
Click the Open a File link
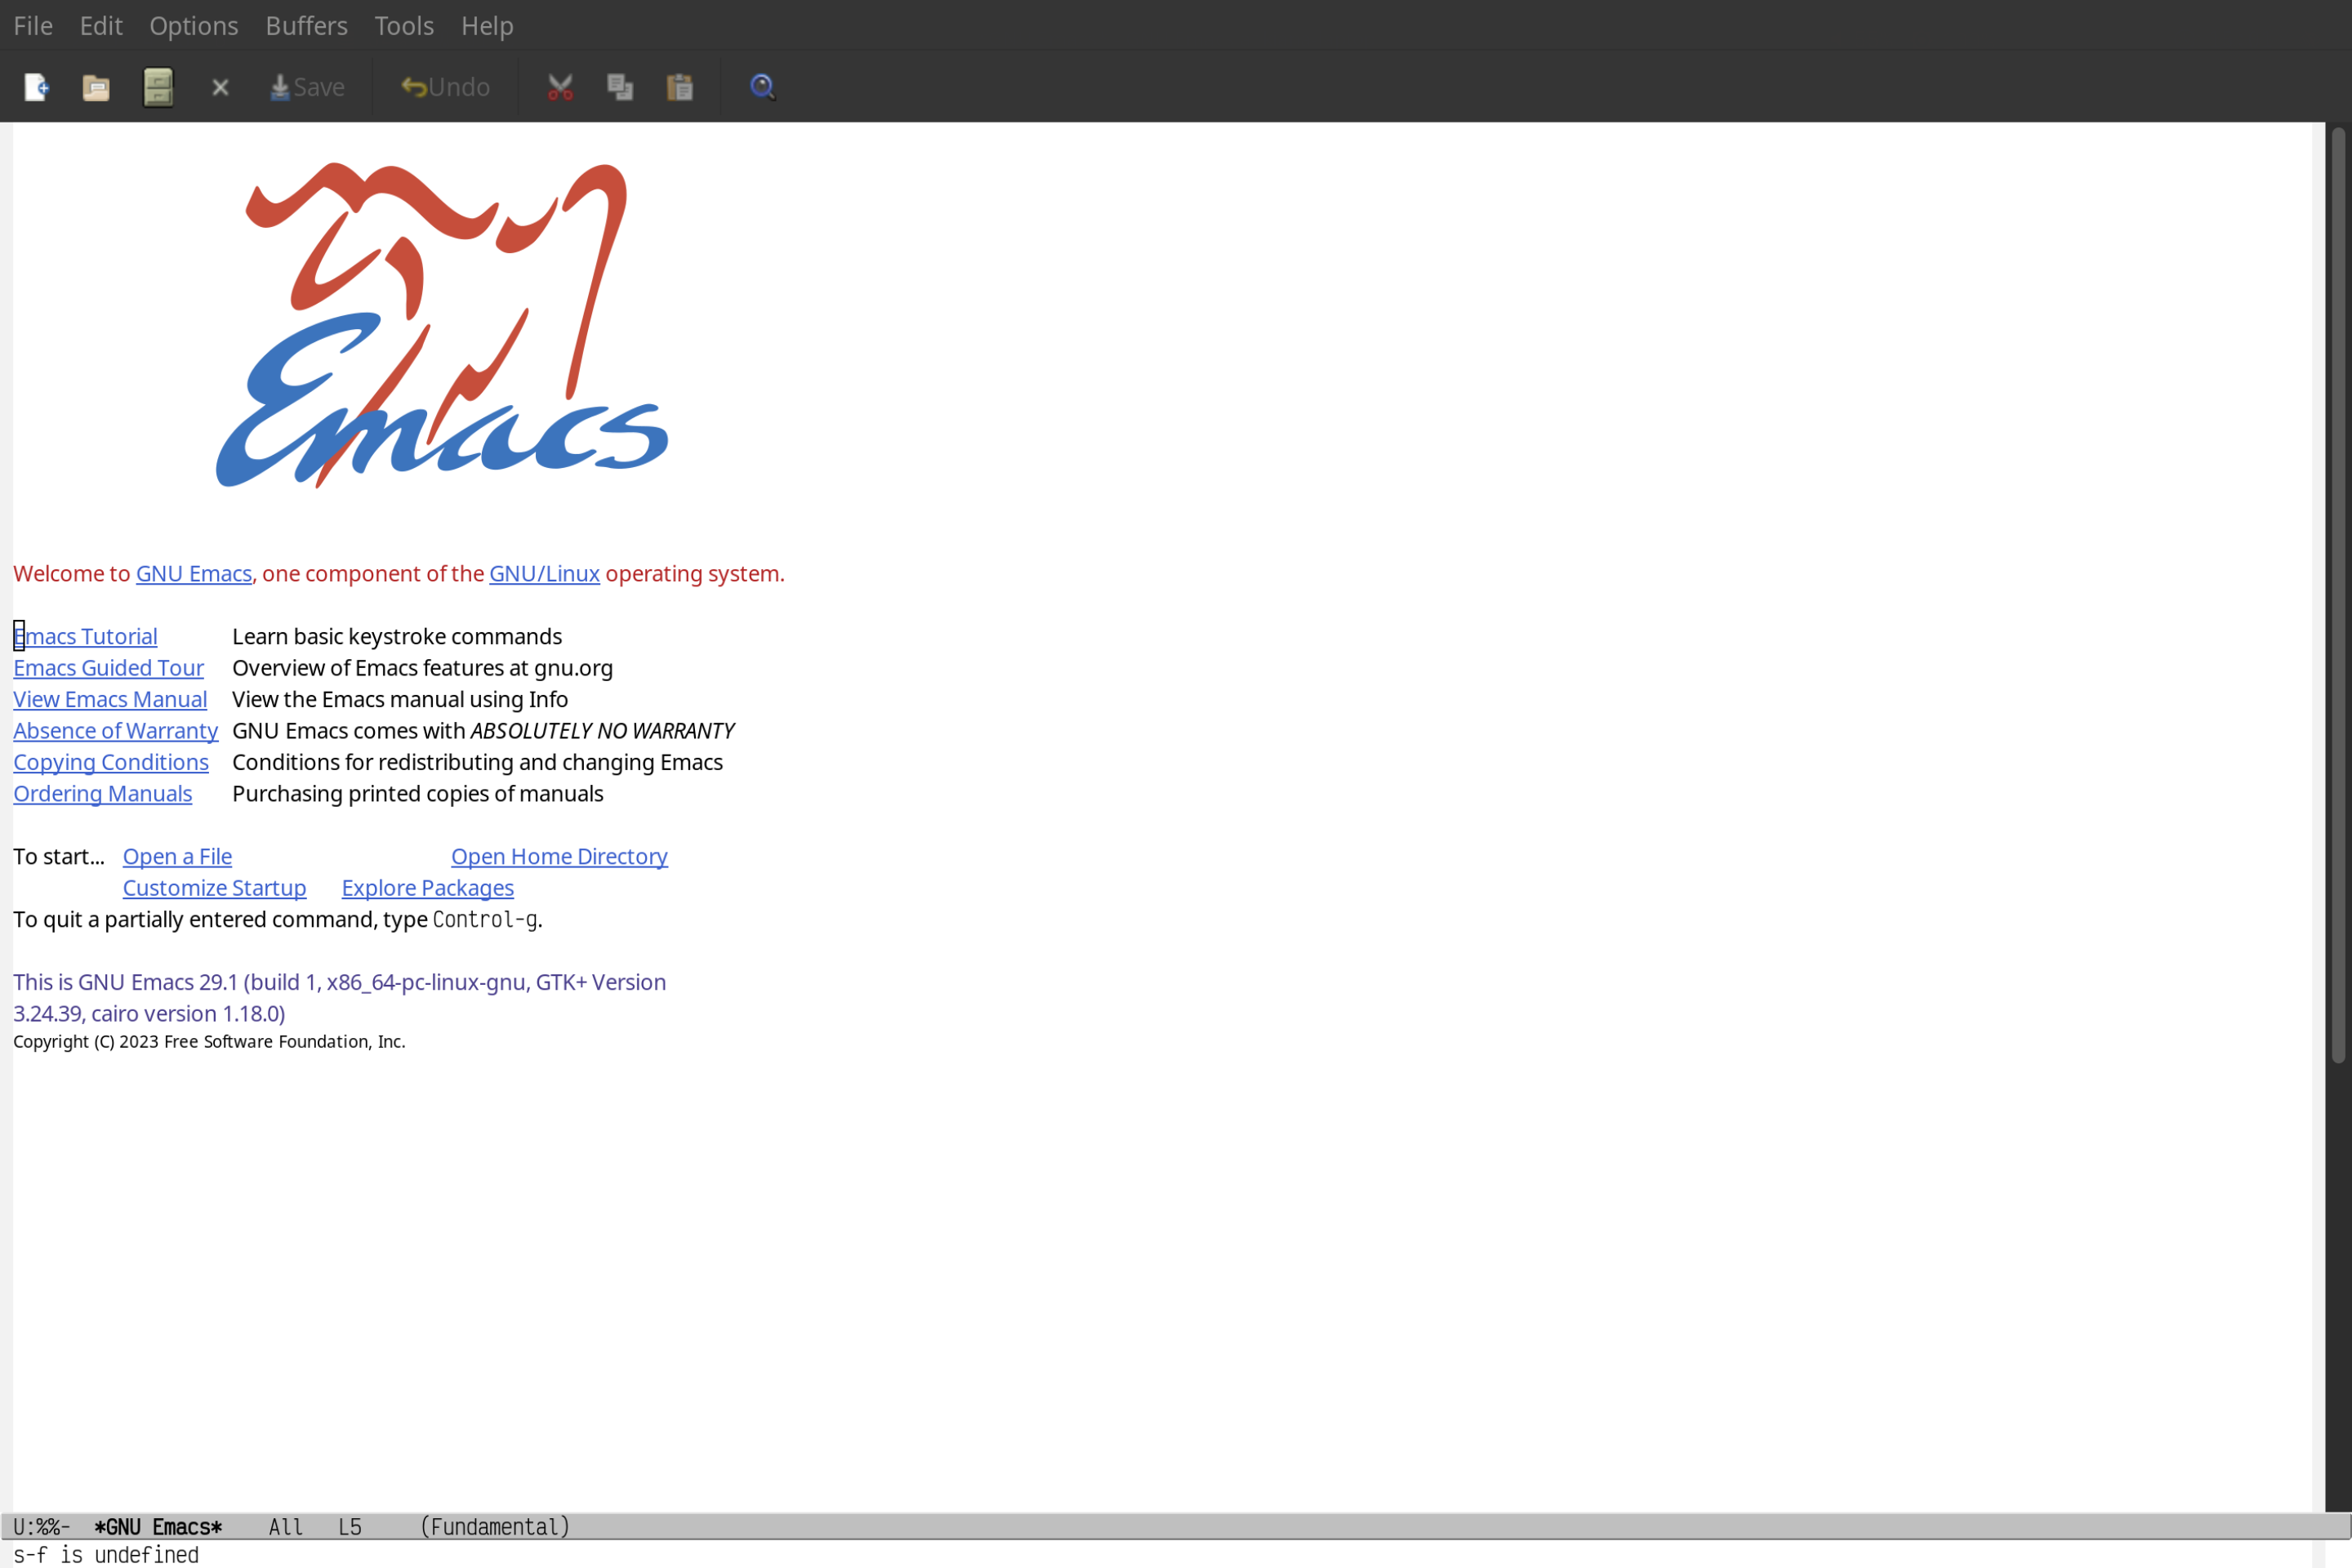tap(175, 856)
